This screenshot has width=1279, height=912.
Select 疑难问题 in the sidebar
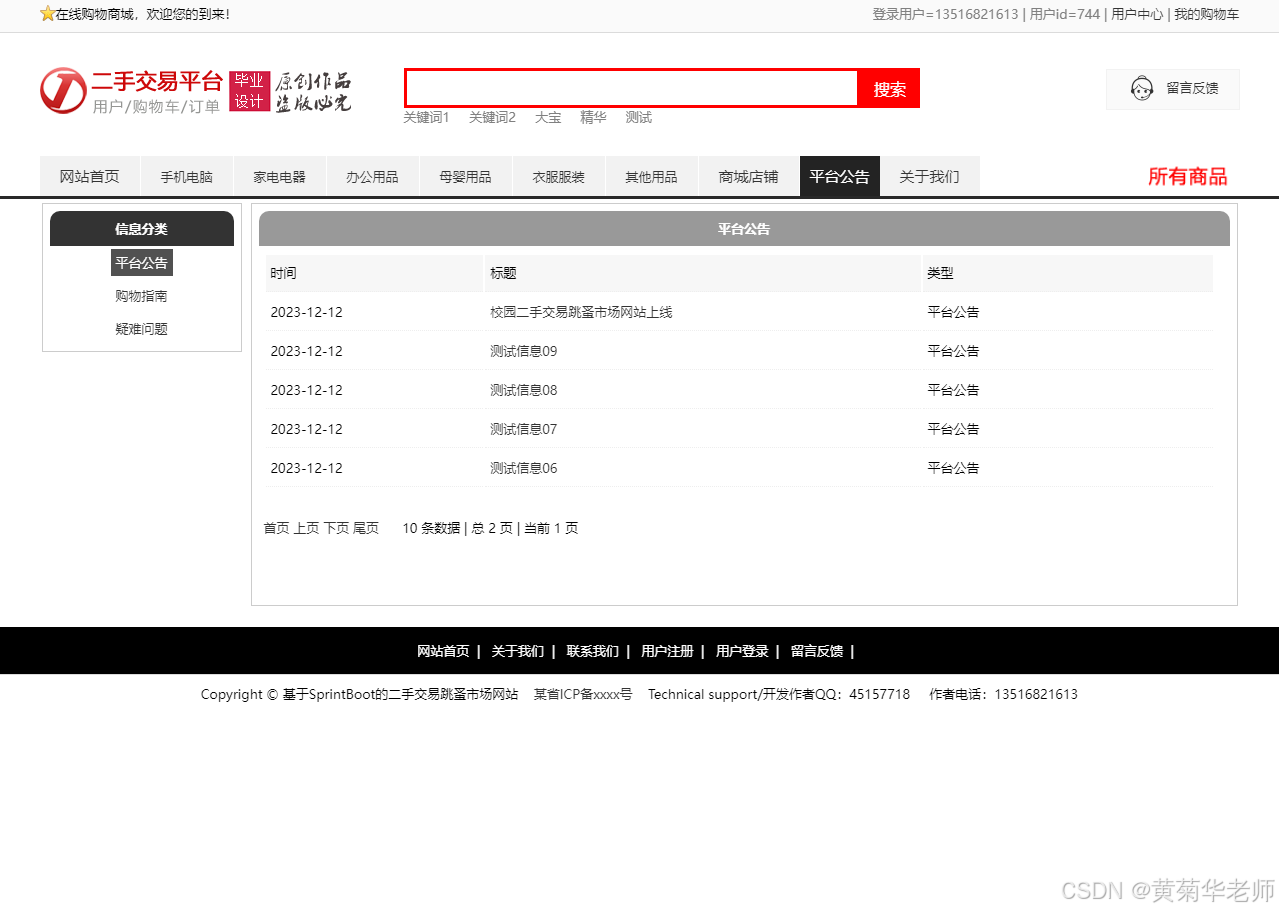click(141, 328)
